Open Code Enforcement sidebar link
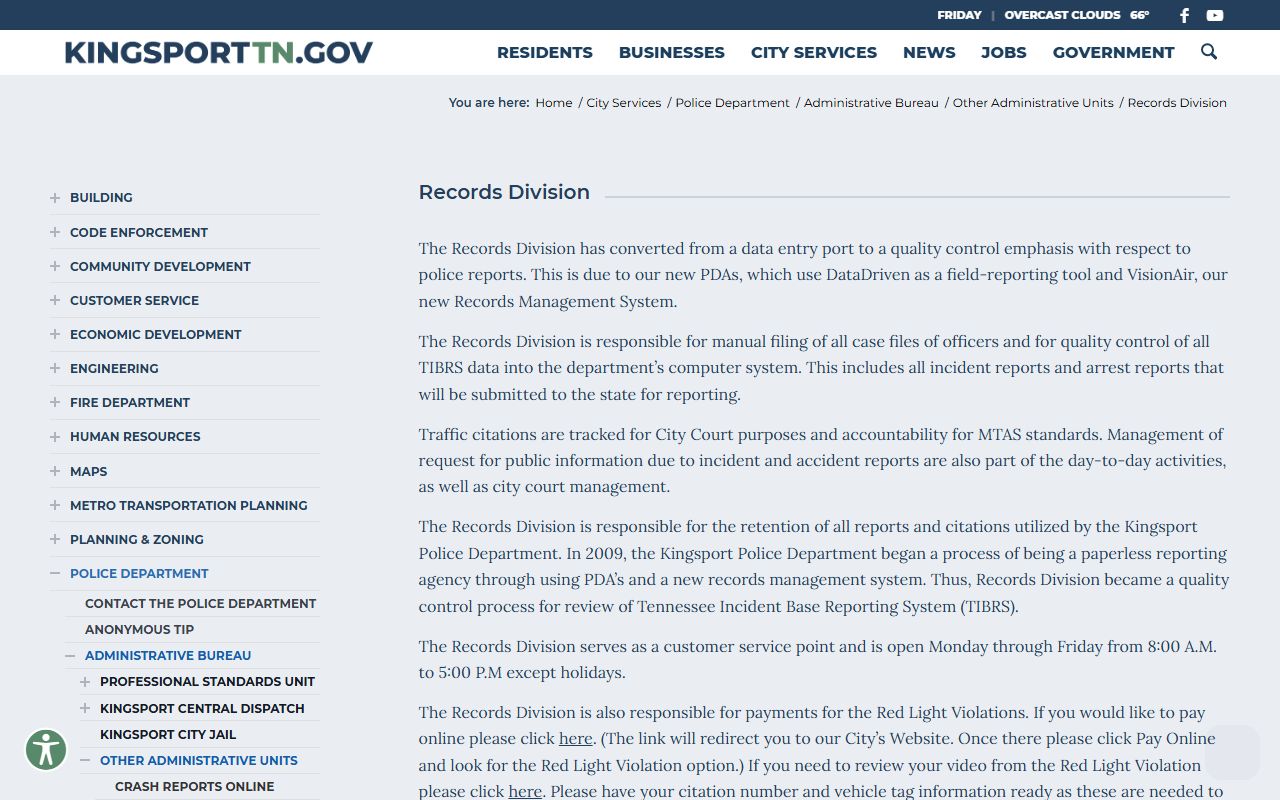This screenshot has width=1280, height=800. coord(139,232)
